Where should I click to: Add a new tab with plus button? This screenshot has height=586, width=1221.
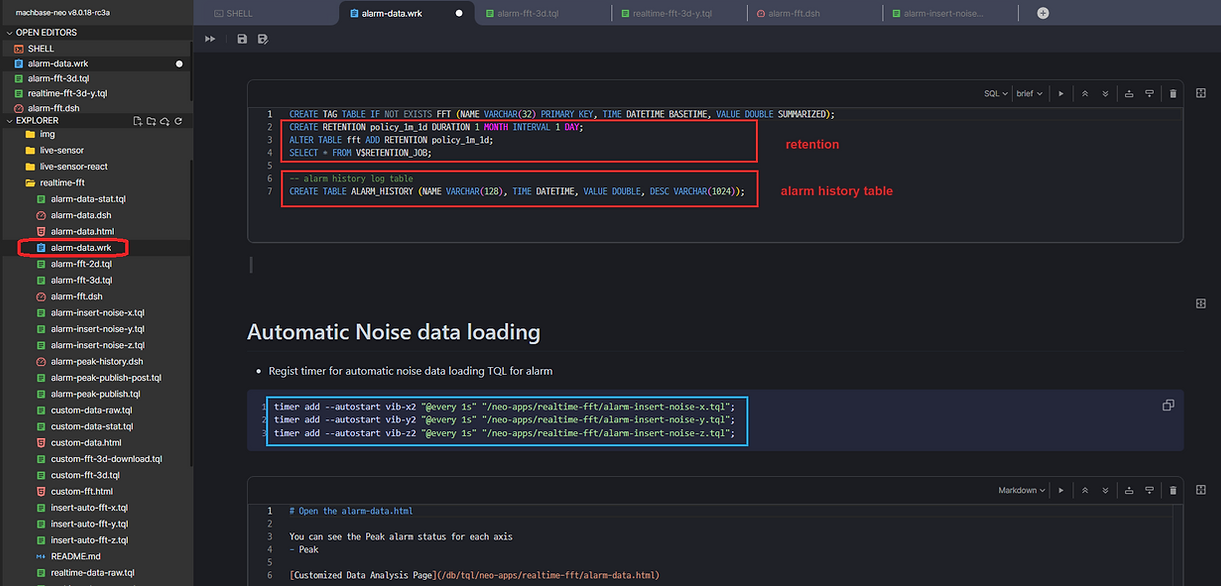(x=1043, y=13)
